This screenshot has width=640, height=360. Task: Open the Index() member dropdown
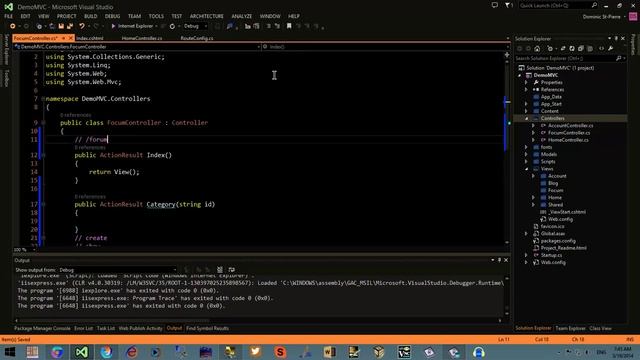click(386, 47)
